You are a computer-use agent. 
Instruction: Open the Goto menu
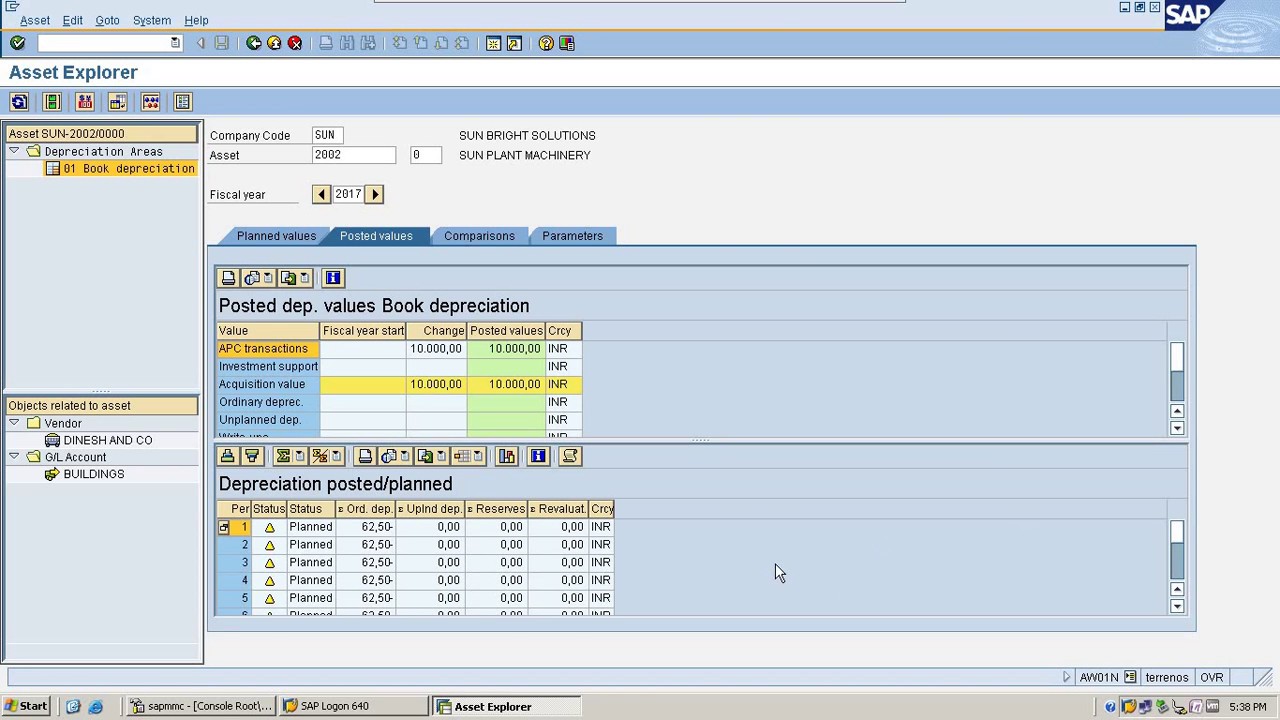tap(107, 20)
